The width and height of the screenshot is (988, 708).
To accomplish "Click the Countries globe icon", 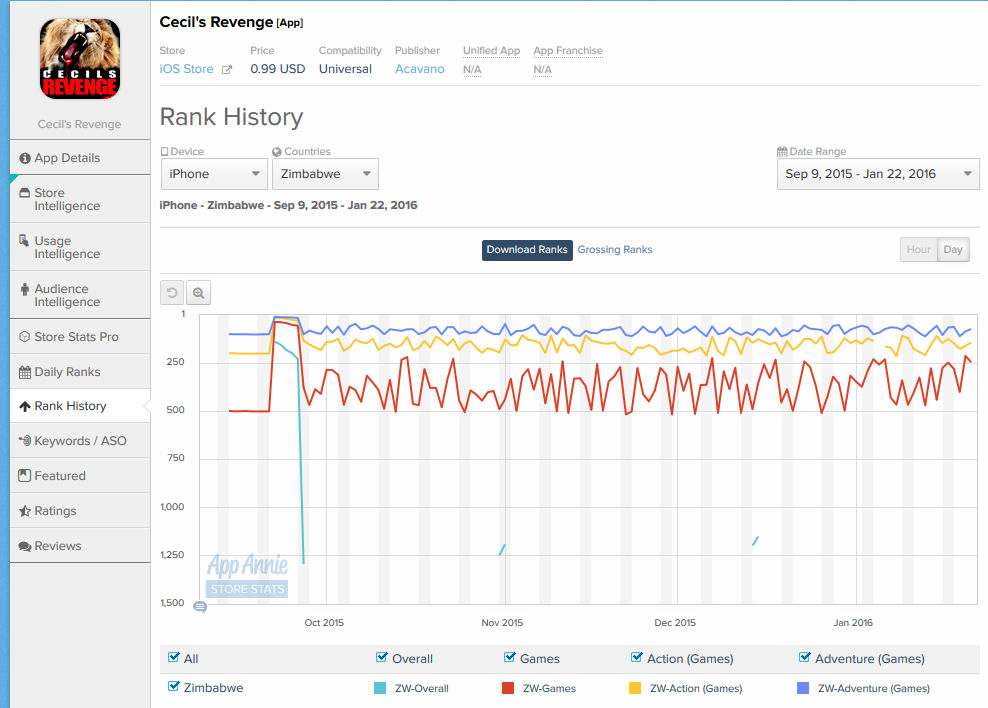I will [x=277, y=152].
